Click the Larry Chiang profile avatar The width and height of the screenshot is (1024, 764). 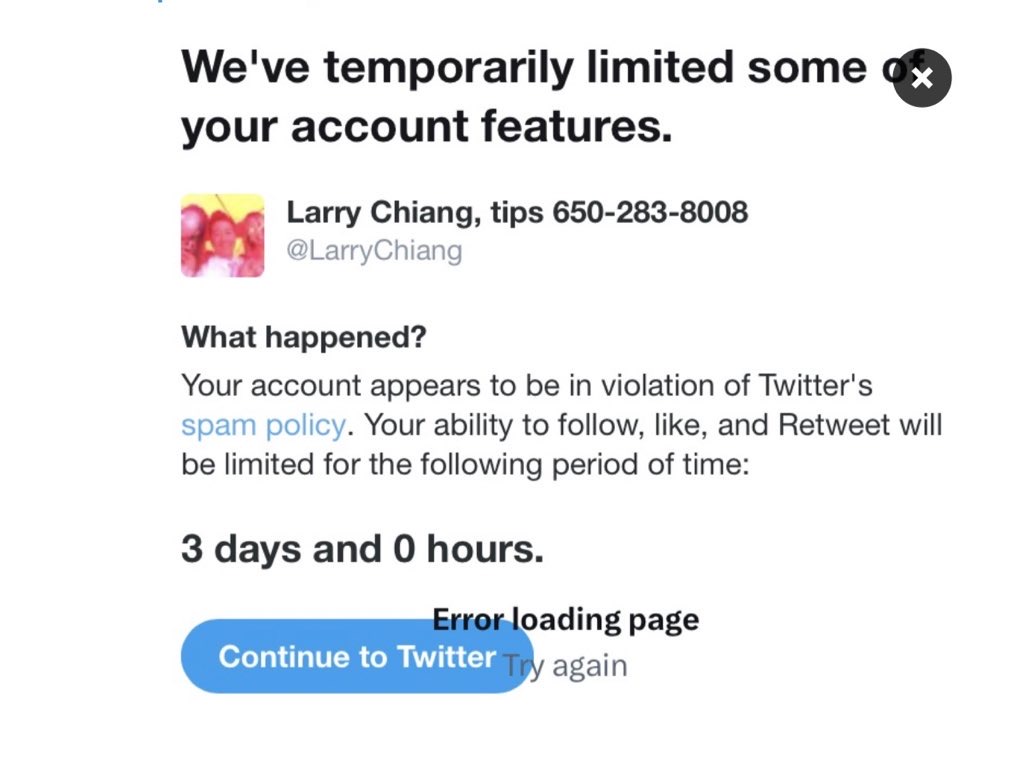coord(222,235)
